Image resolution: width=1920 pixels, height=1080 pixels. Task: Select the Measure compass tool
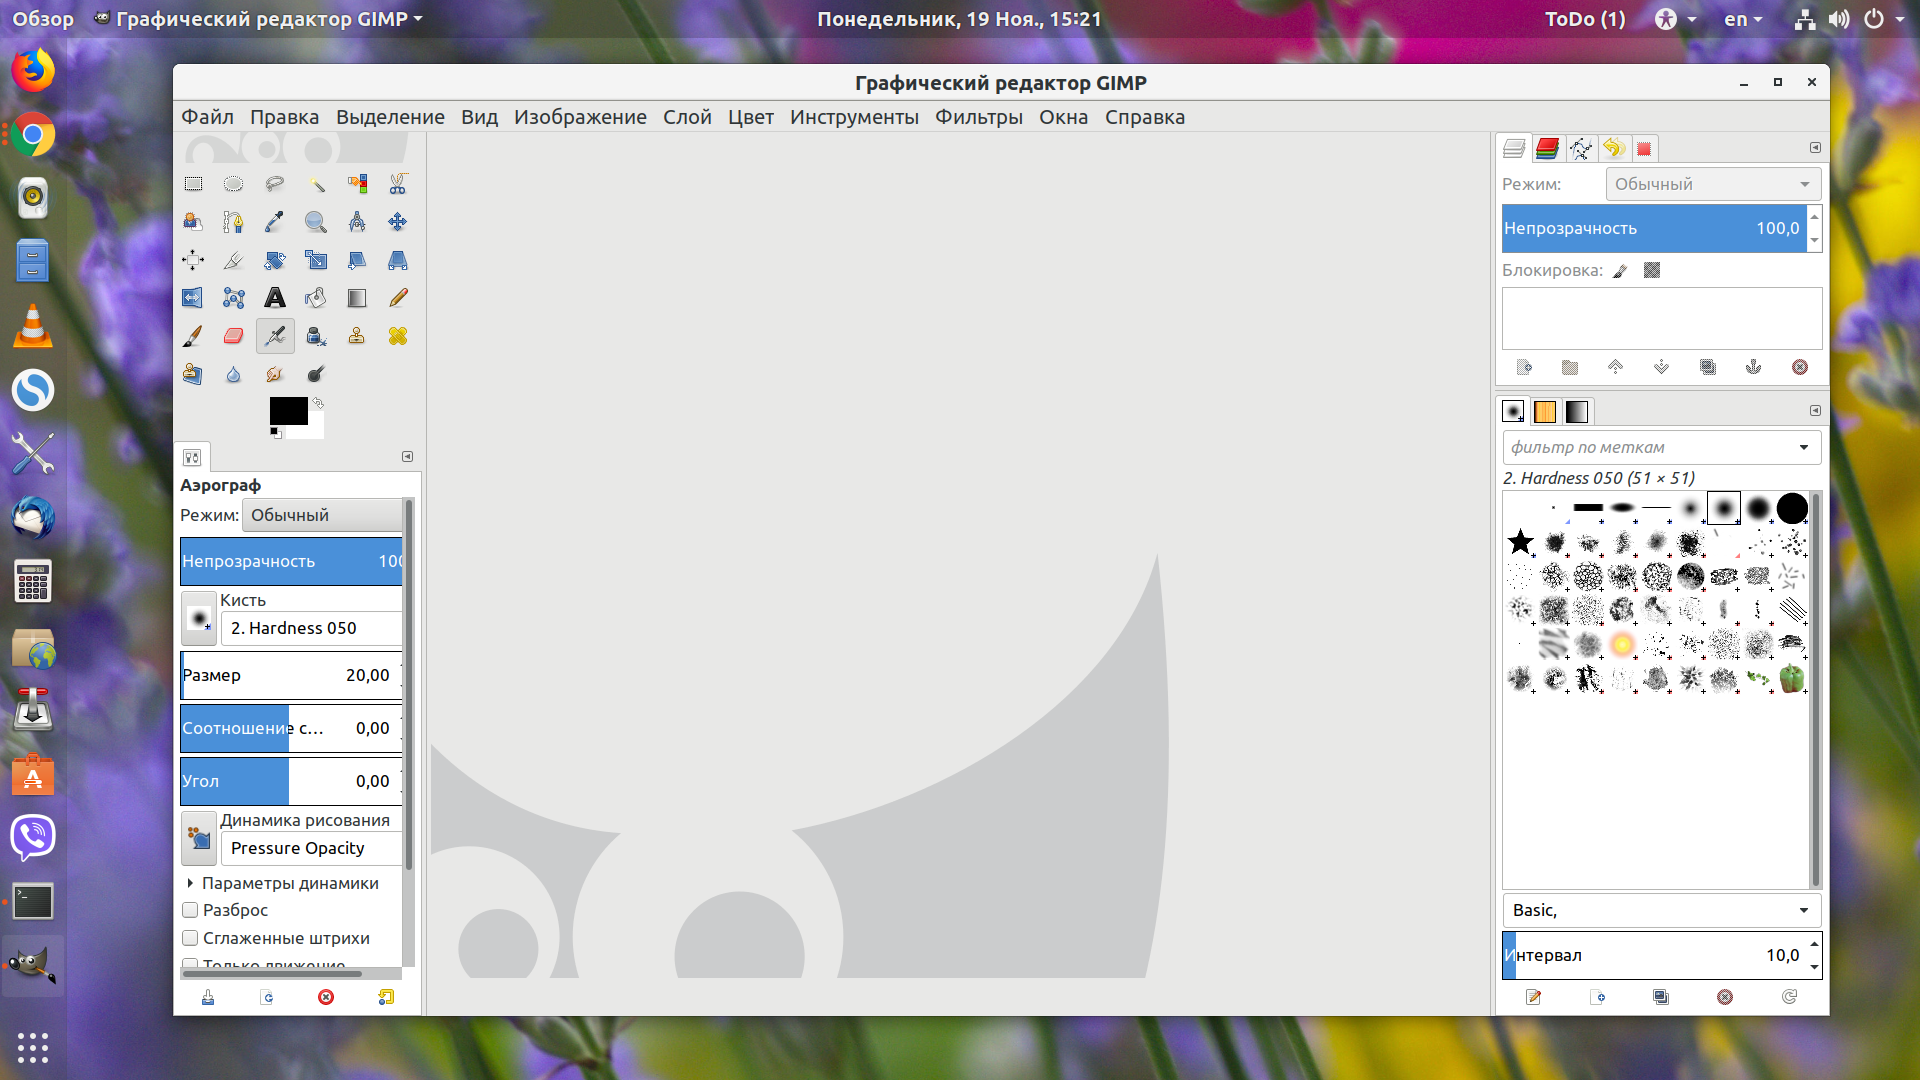click(x=357, y=222)
